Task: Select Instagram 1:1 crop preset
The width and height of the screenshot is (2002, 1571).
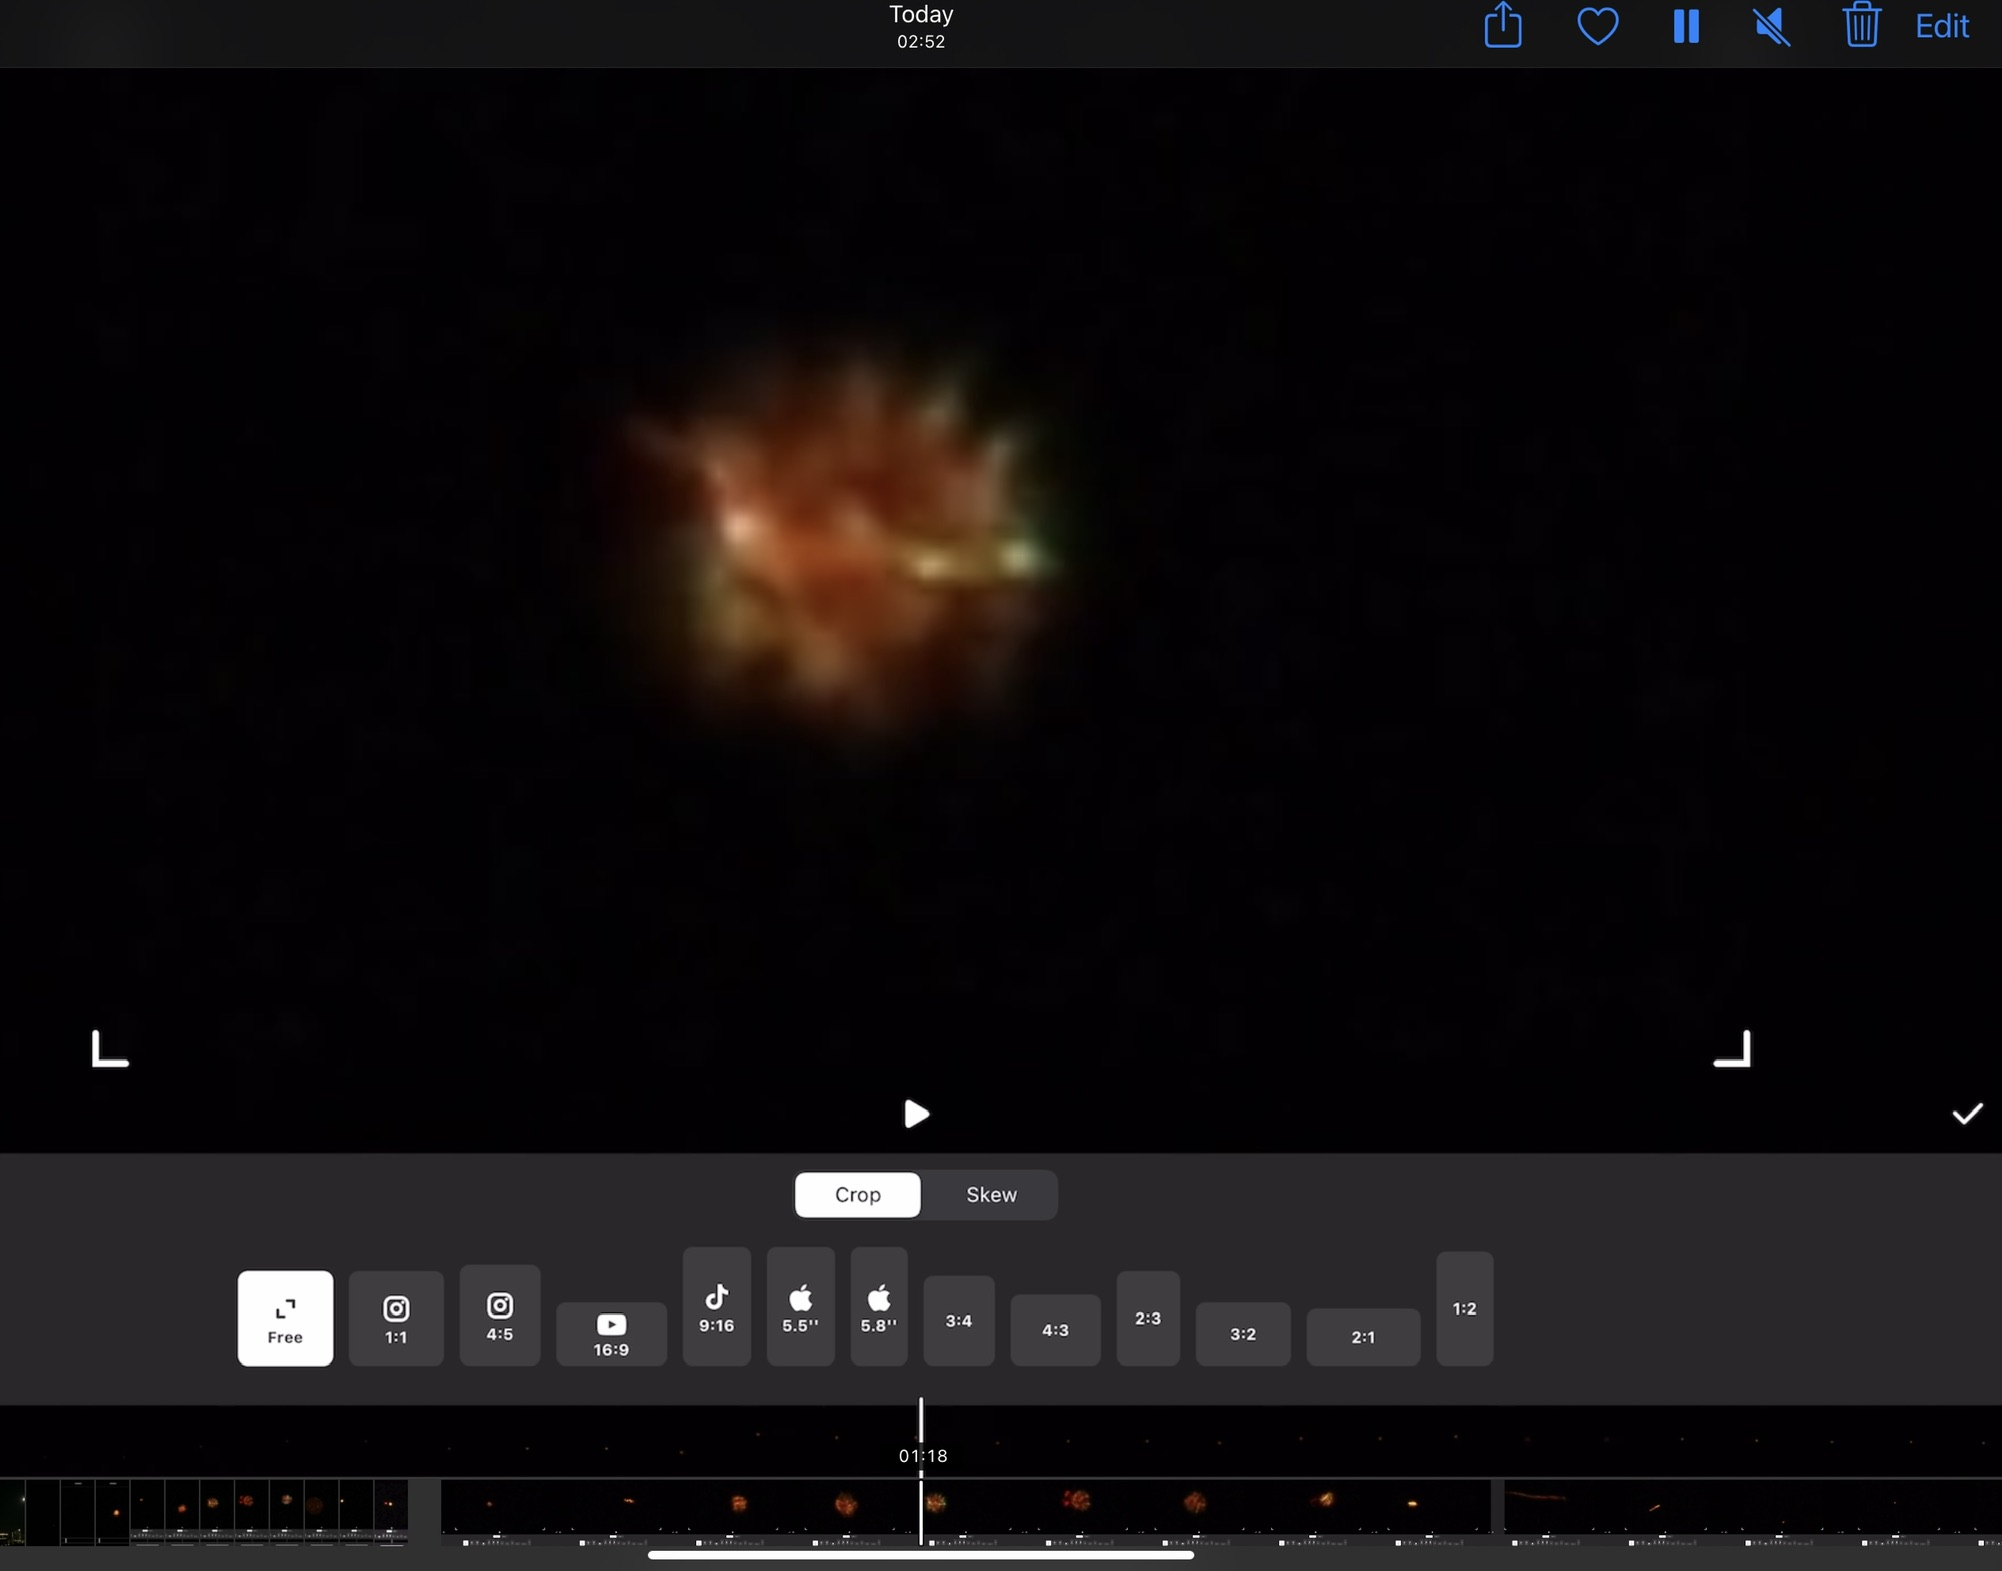Action: (x=396, y=1318)
